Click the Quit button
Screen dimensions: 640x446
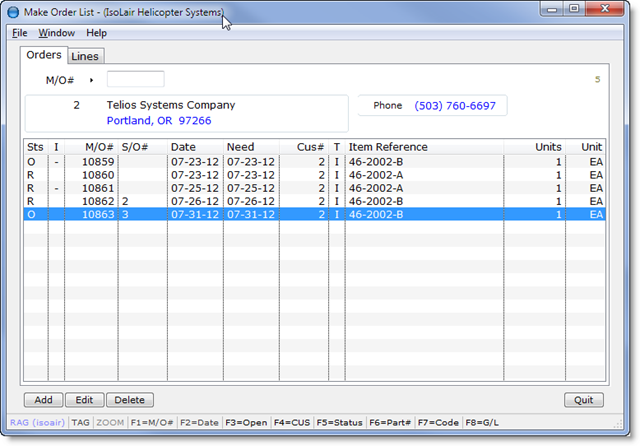[584, 400]
